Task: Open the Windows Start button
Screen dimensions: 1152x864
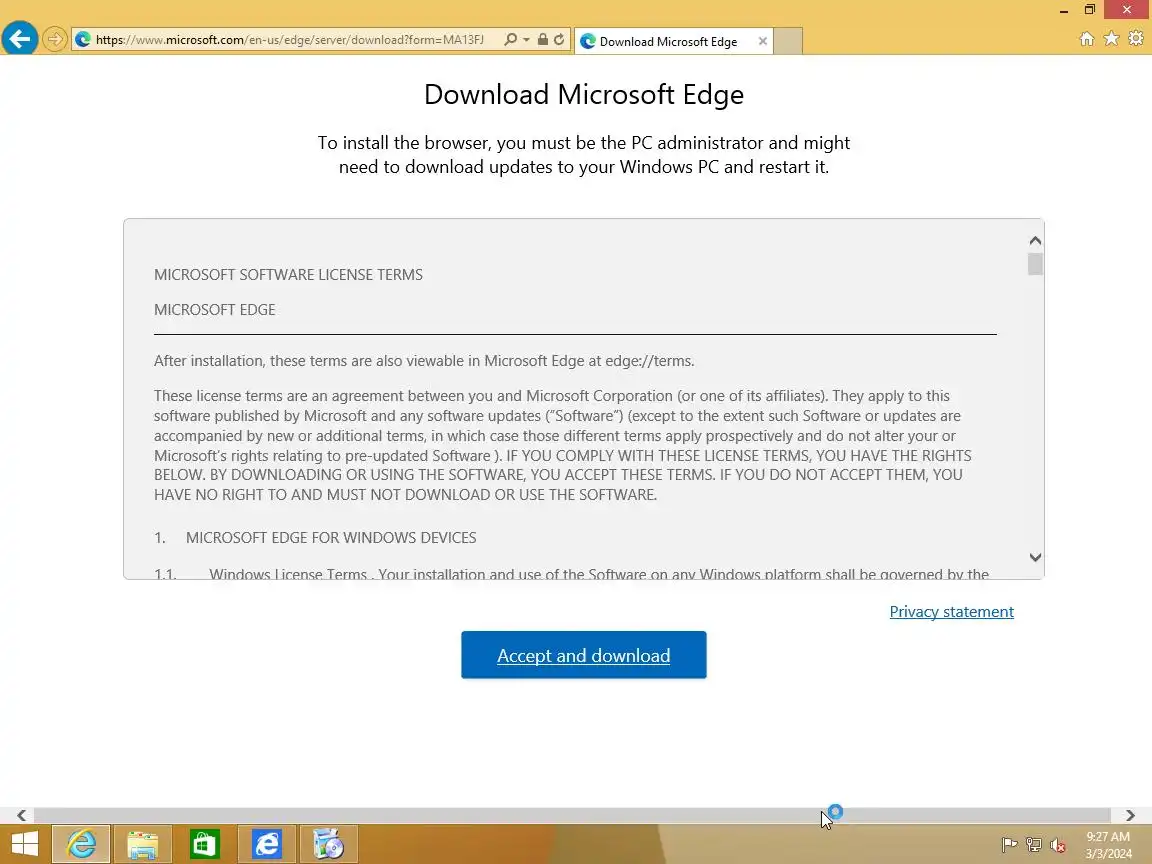Action: (24, 844)
